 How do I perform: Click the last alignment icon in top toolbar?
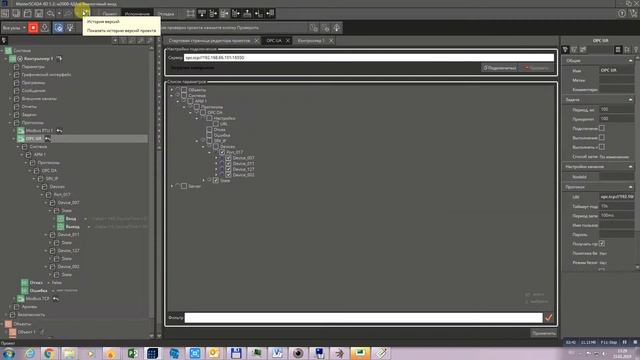pyautogui.click(x=270, y=13)
